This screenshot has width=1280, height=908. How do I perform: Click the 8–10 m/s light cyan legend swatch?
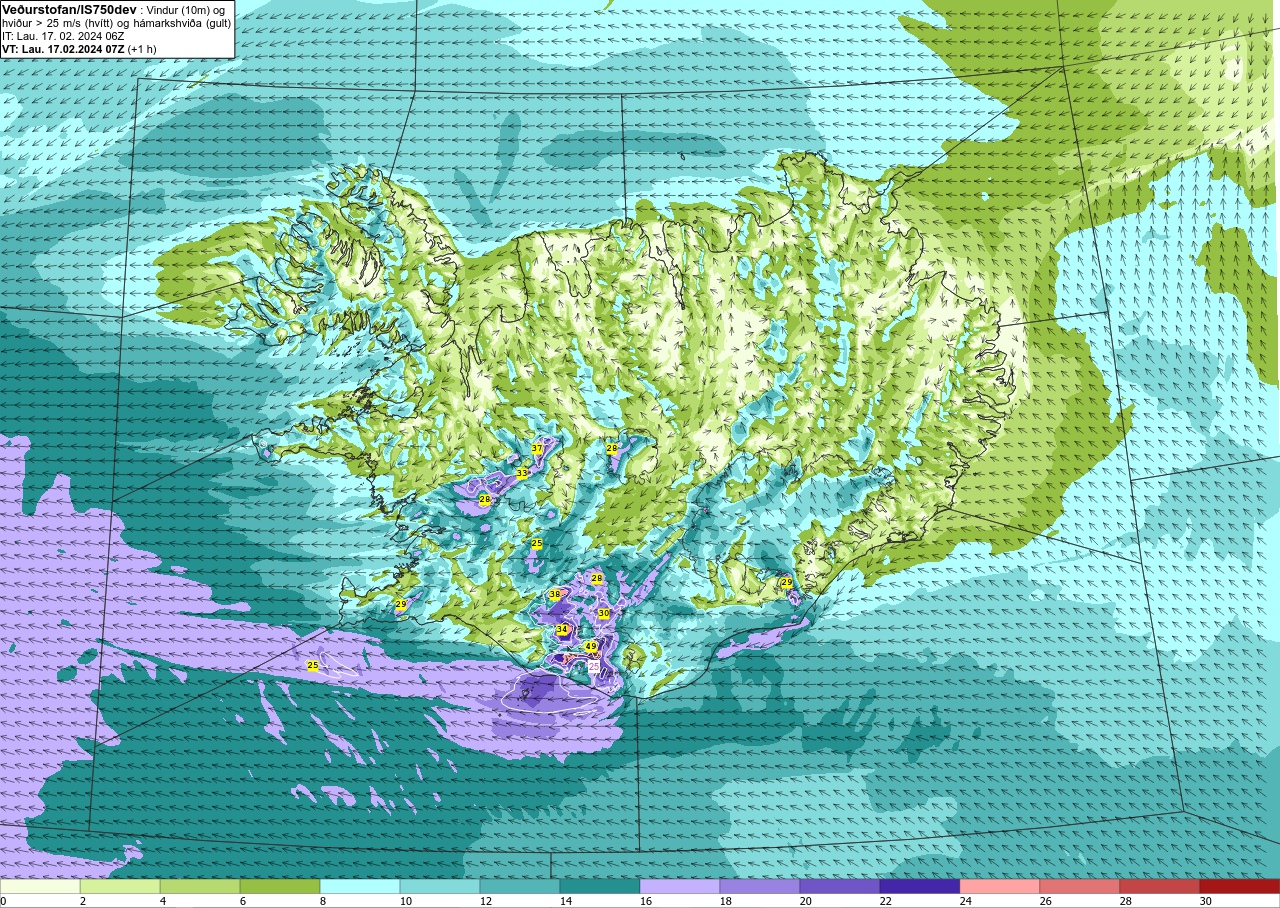click(x=360, y=886)
